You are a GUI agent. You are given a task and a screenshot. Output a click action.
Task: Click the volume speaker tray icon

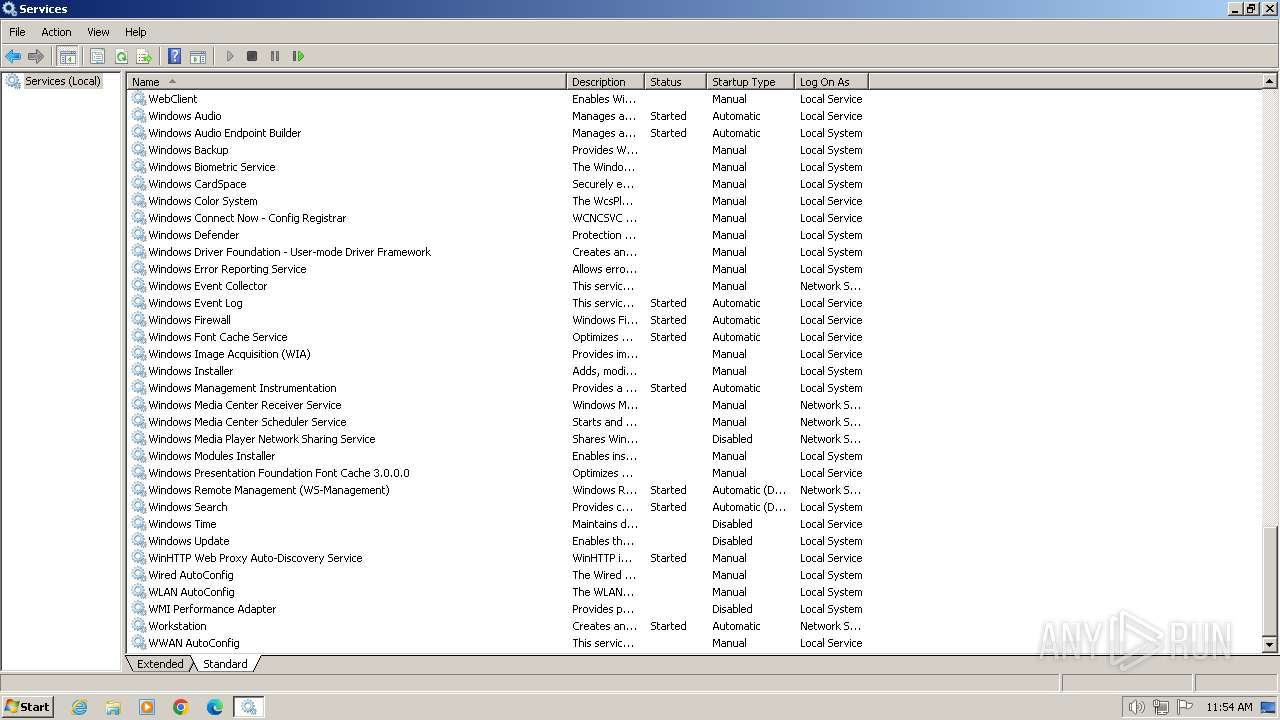(1136, 707)
